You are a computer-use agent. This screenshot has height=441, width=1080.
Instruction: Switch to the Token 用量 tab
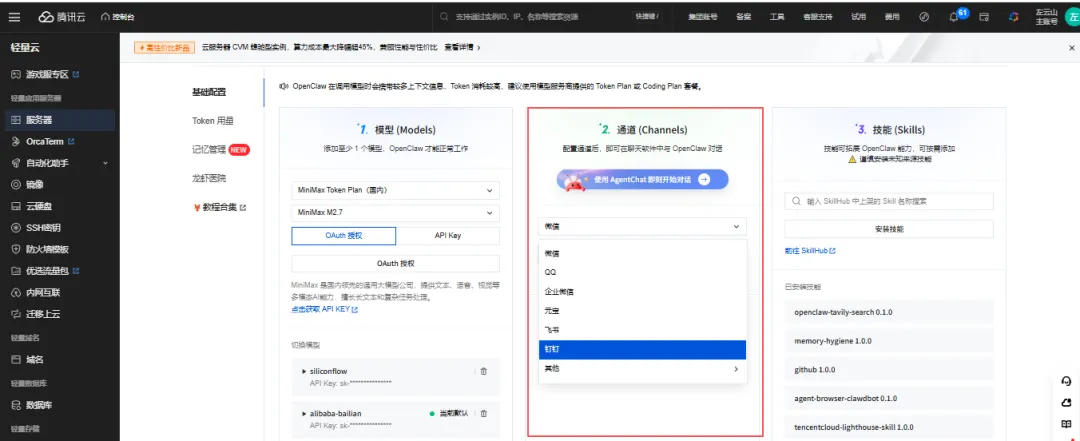[212, 121]
